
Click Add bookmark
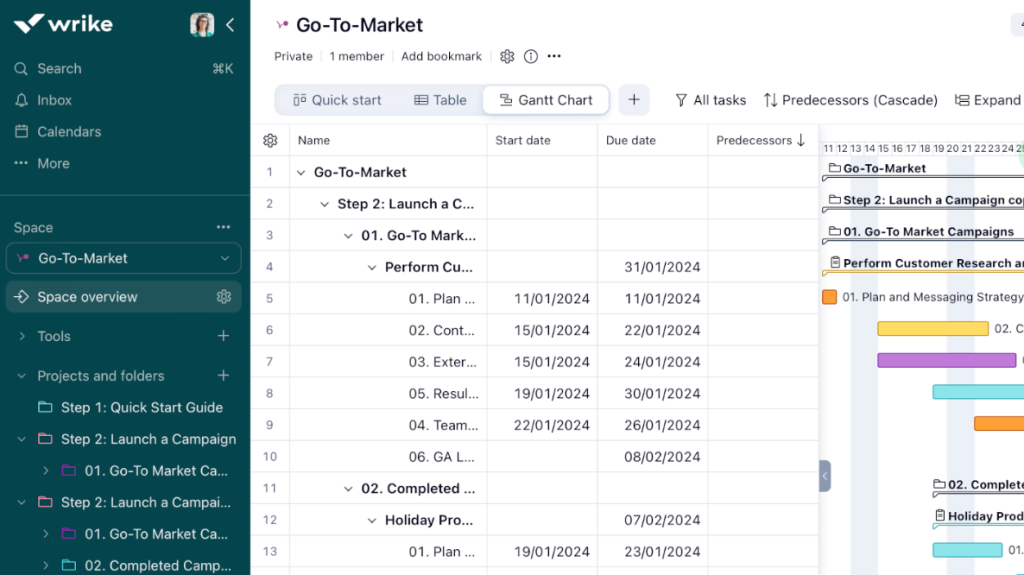click(441, 56)
